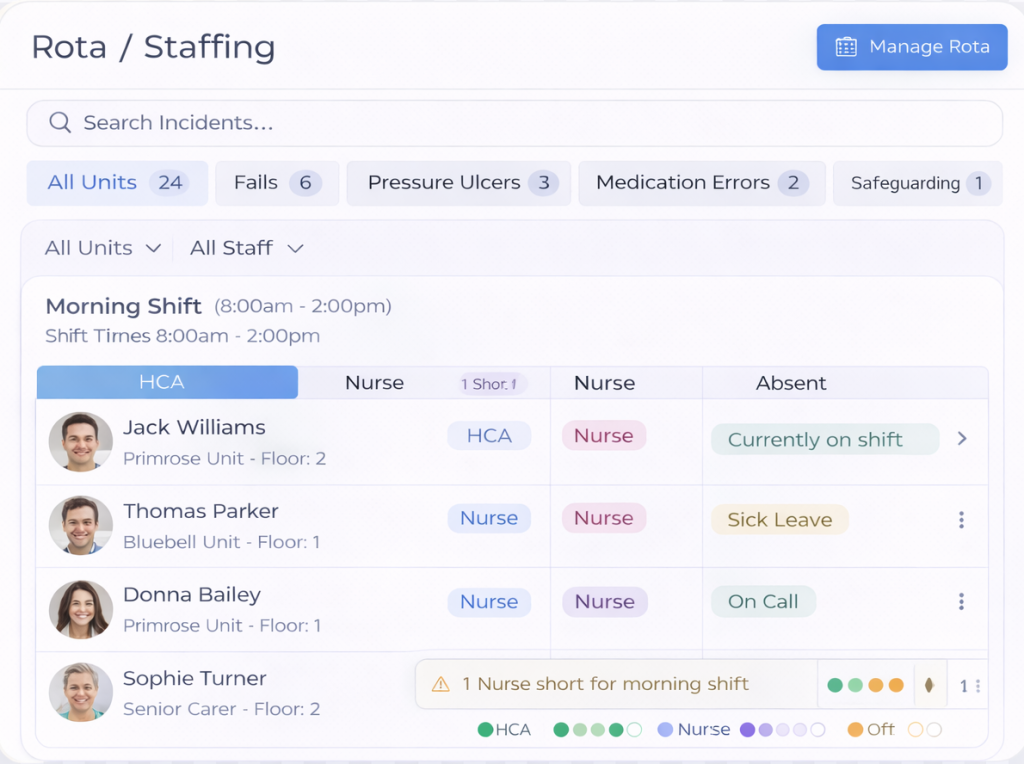
Task: Click the warning triangle icon
Action: [441, 684]
